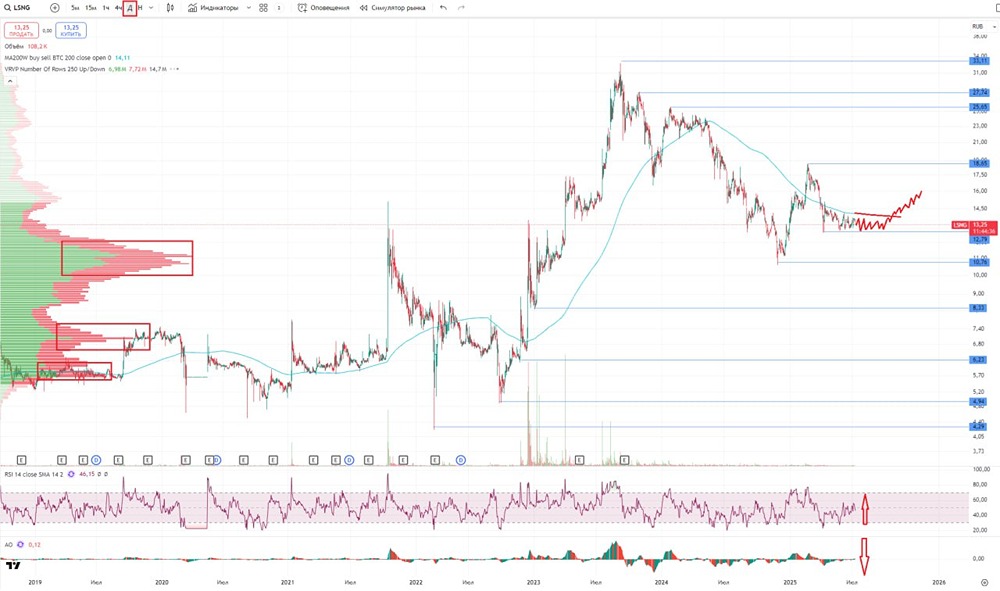Redo last chart action
Viewport: 1000px width, 591px height.
point(461,8)
